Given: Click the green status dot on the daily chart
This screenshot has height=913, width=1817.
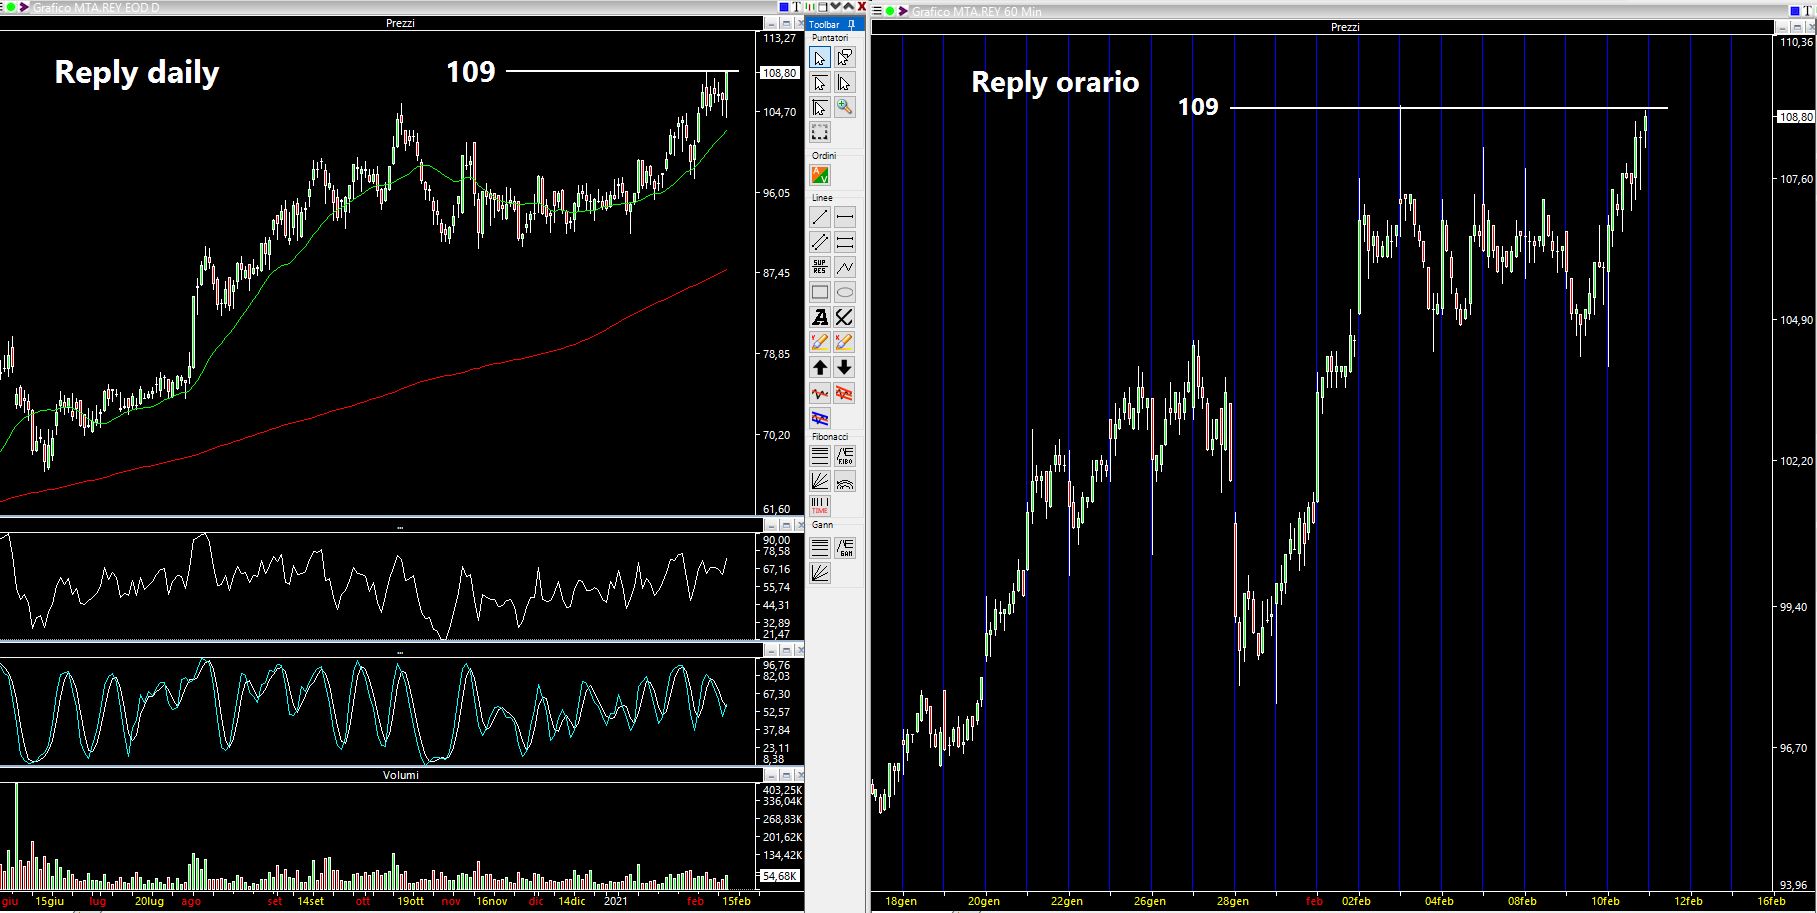Looking at the screenshot, I should coord(10,7).
